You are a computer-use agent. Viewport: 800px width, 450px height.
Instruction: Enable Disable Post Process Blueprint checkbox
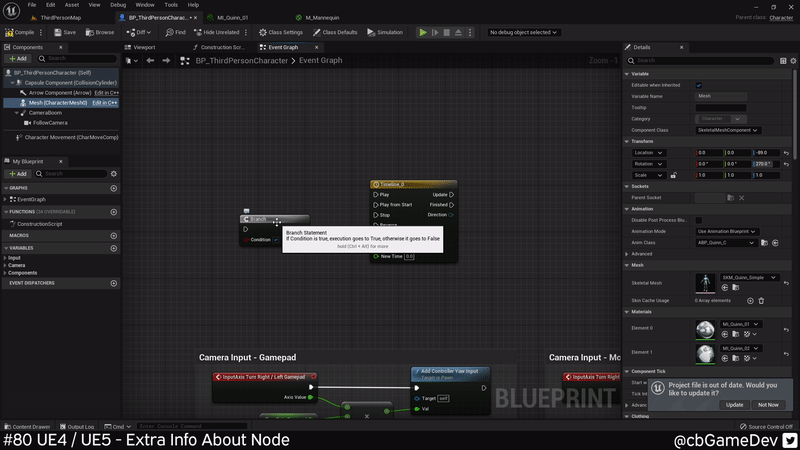click(x=699, y=220)
